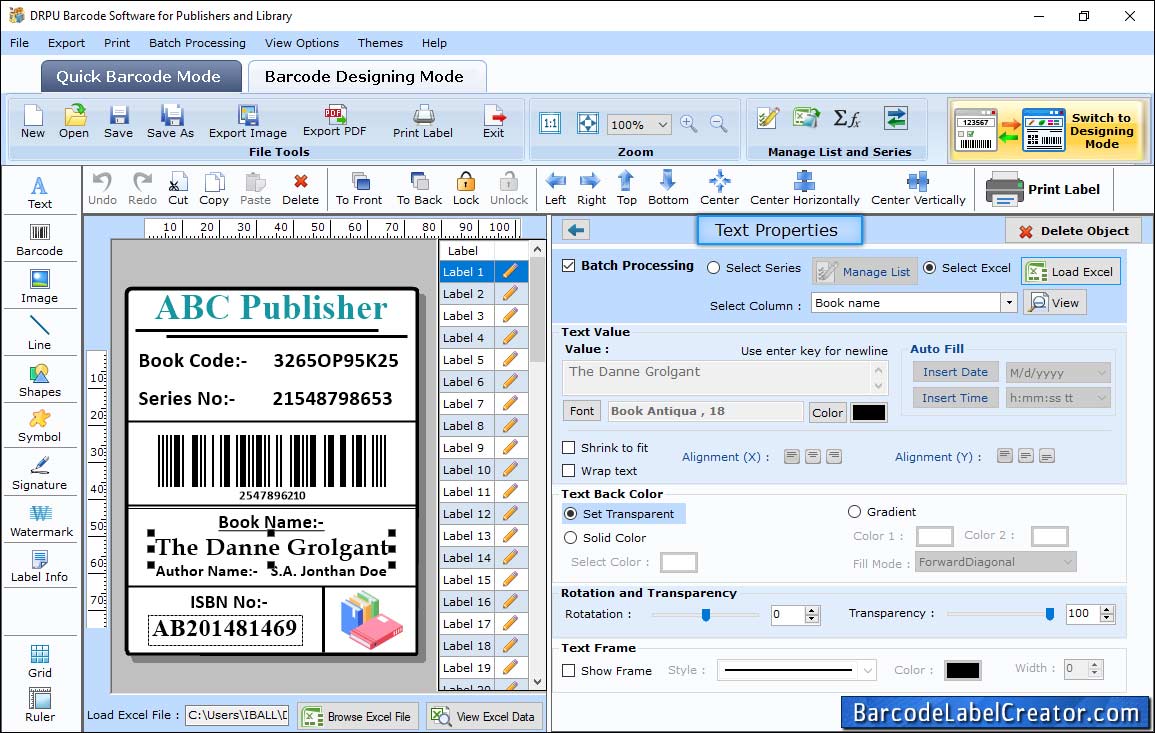Align object to Top
The height and width of the screenshot is (733, 1155).
(x=626, y=189)
